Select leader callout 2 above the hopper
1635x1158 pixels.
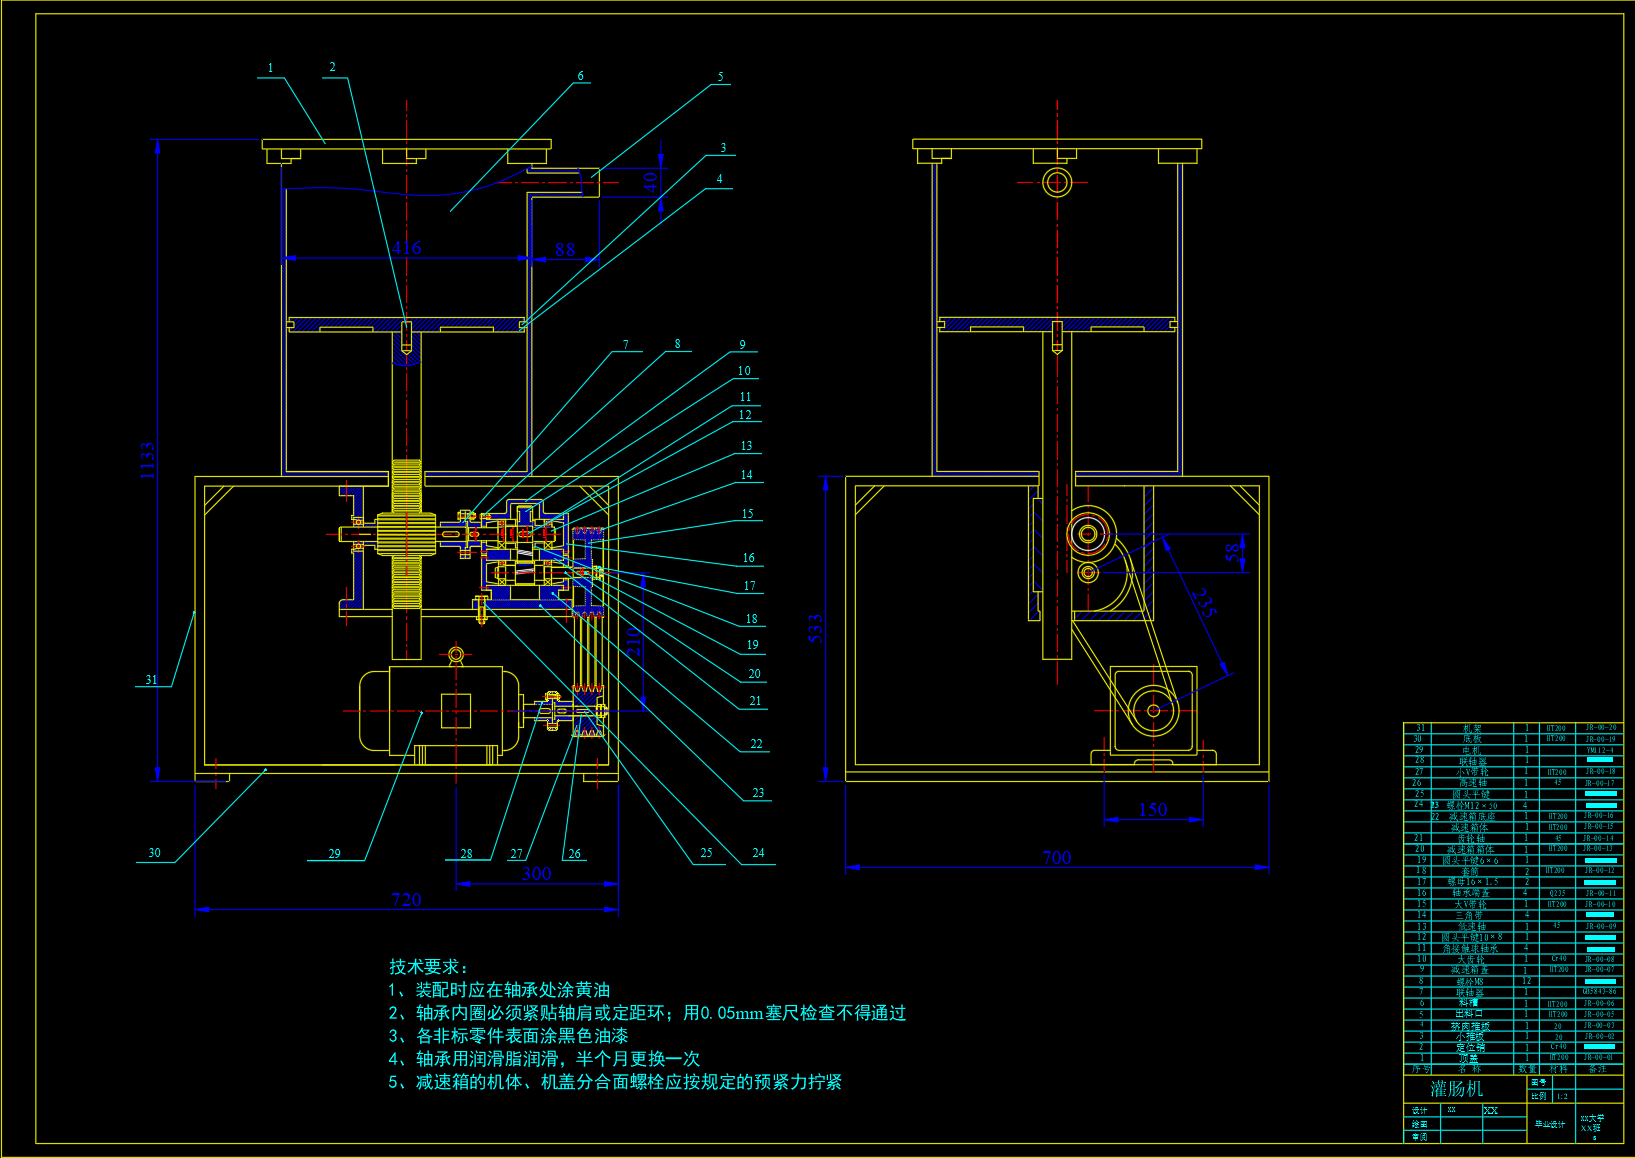pos(333,68)
